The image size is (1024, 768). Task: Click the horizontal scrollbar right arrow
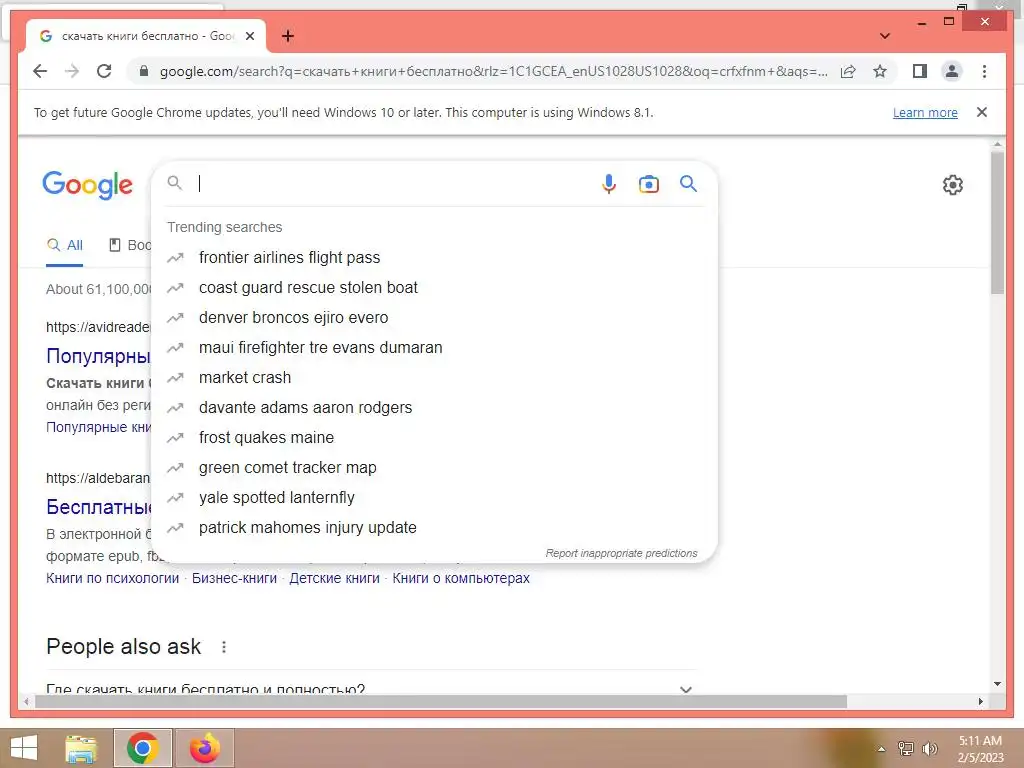pos(980,701)
